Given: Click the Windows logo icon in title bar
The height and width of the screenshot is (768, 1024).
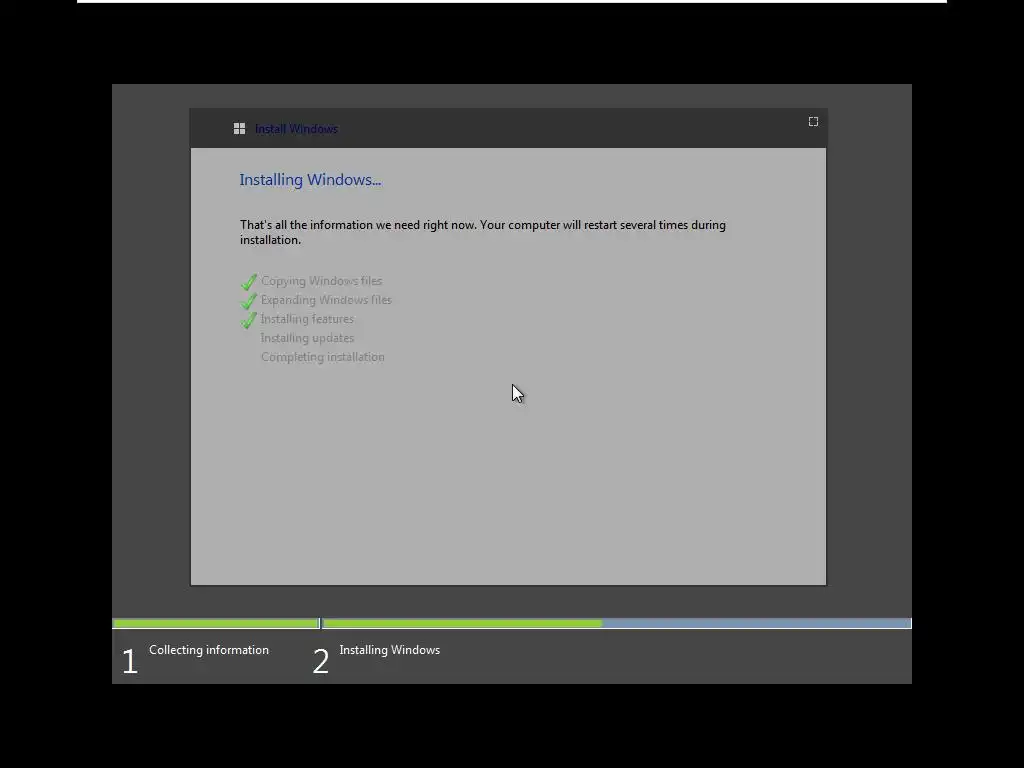Looking at the screenshot, I should [239, 129].
